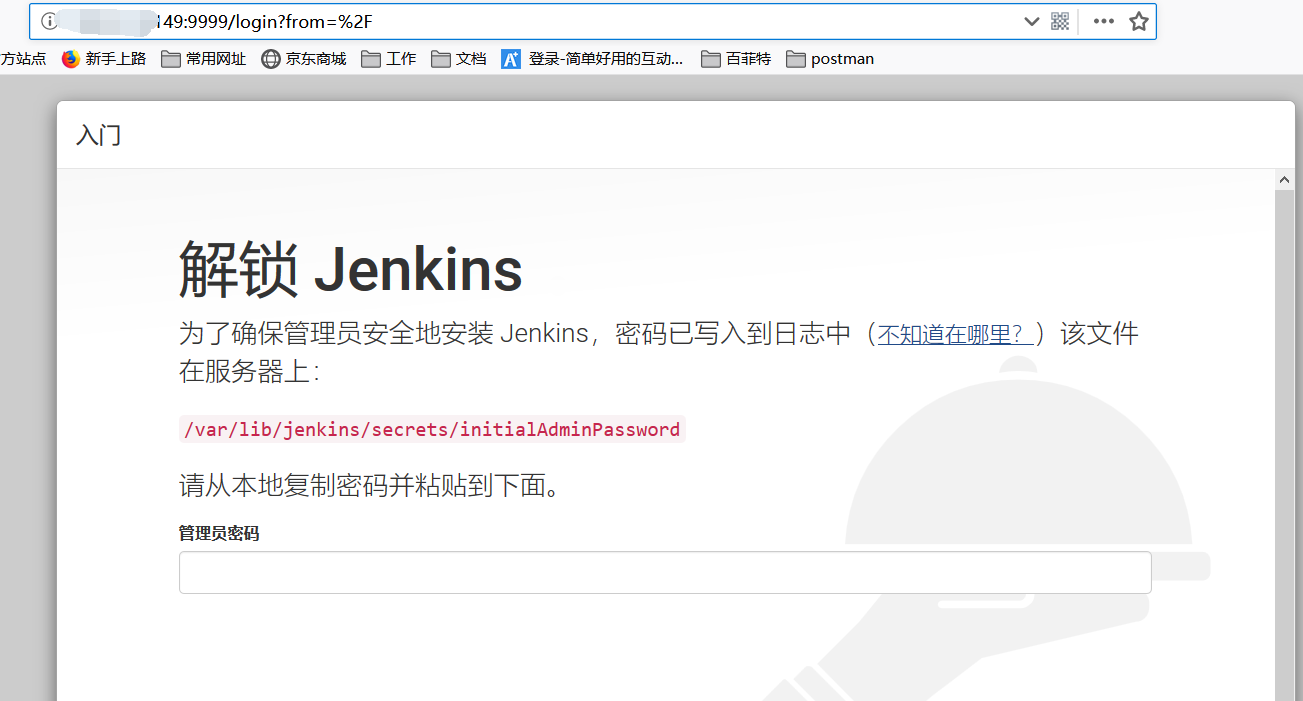Bookmark this page with the star icon

1139,21
